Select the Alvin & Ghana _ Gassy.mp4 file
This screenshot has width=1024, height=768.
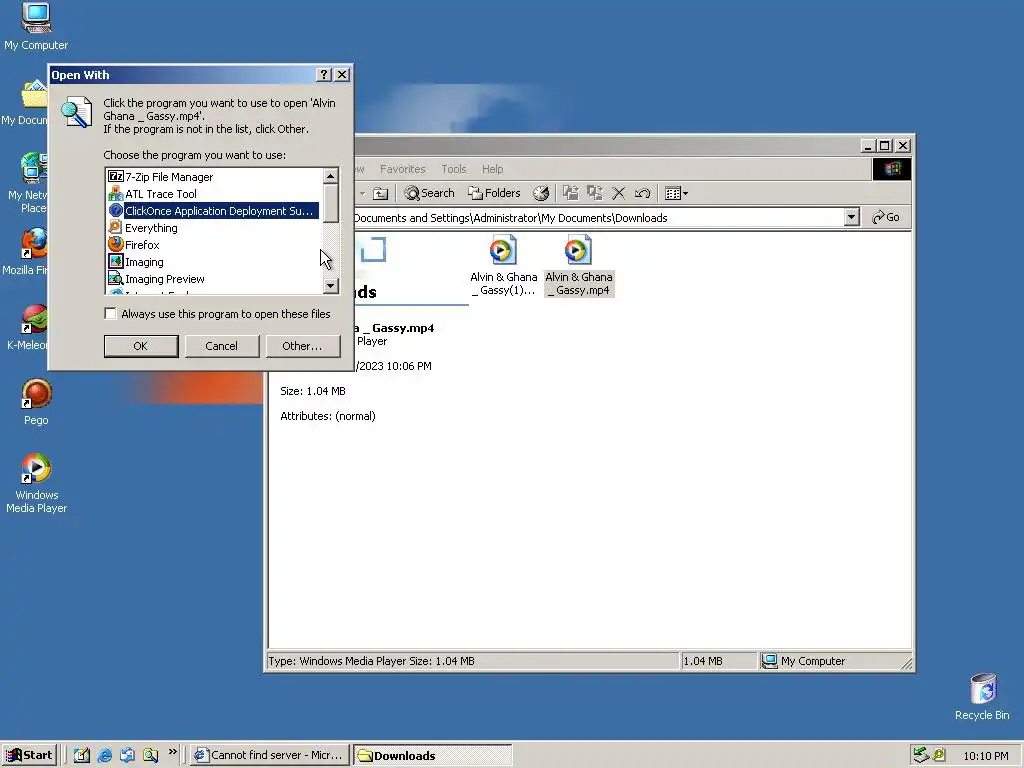[x=579, y=265]
